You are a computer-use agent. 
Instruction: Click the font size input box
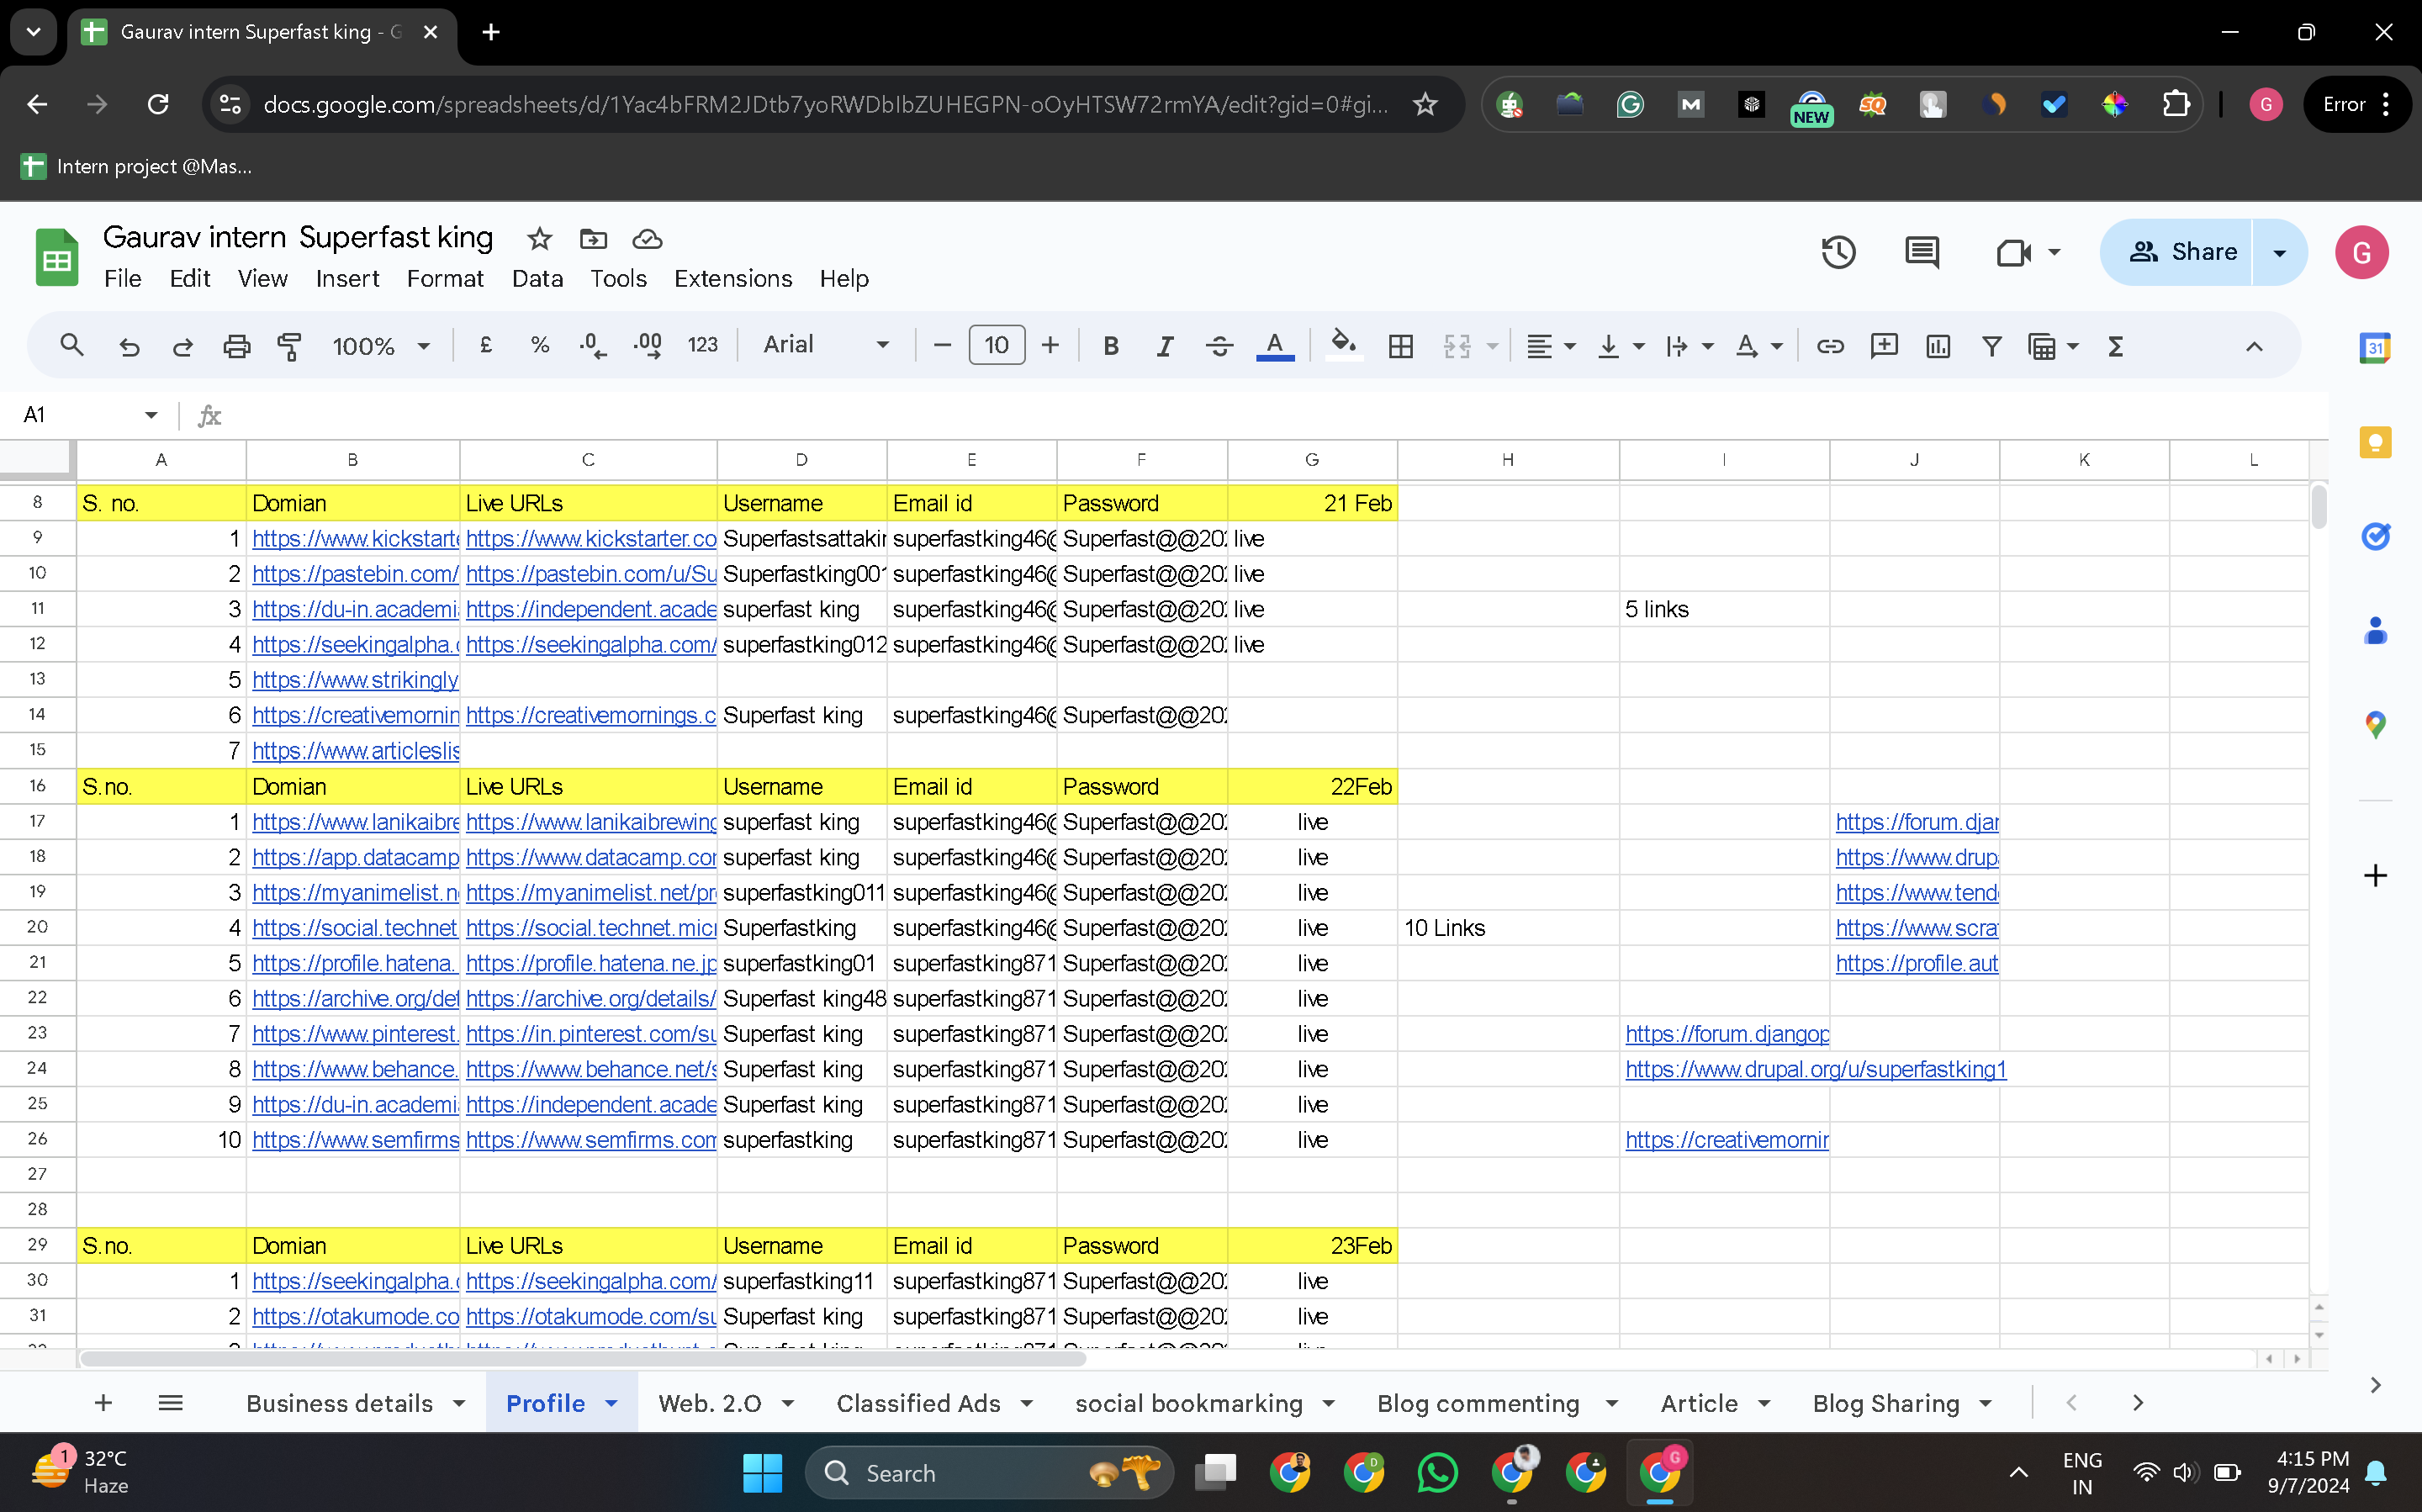coord(996,345)
